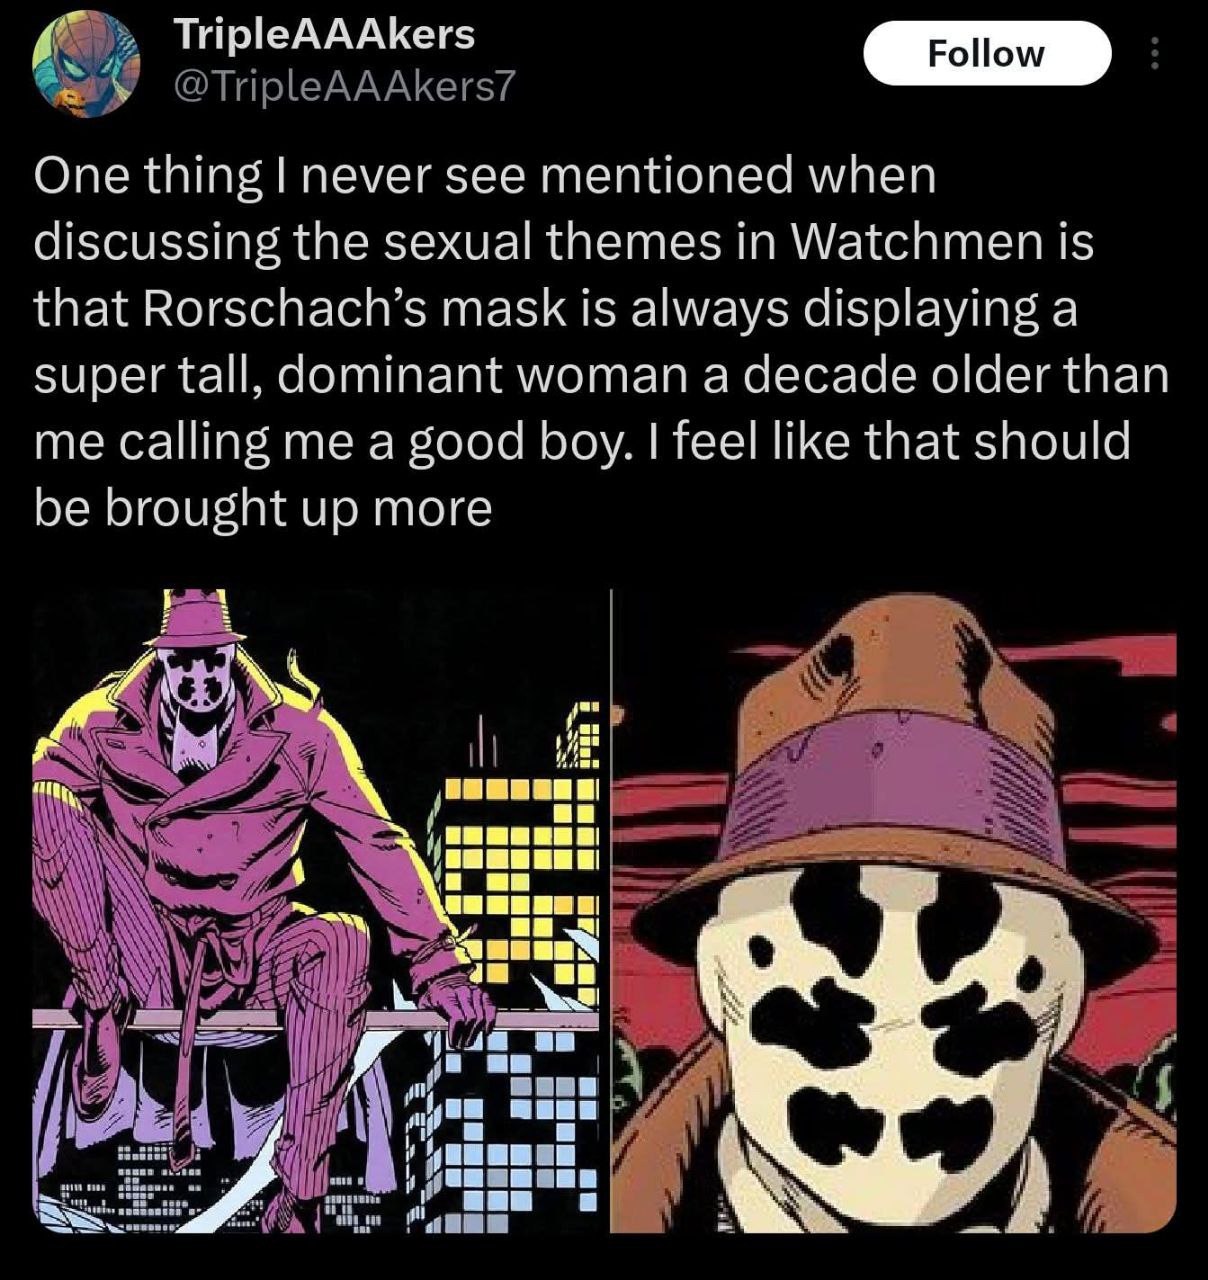Screen dimensions: 1208x1280
Task: Click the word Watchmen in the tweet
Action: click(x=933, y=243)
